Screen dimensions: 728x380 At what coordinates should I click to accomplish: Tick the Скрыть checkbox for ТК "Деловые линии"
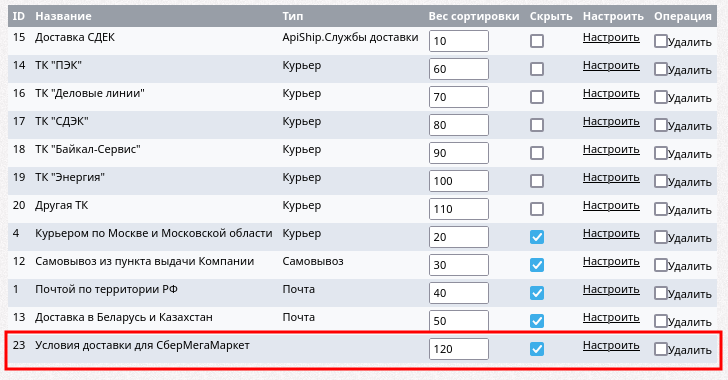pyautogui.click(x=537, y=97)
